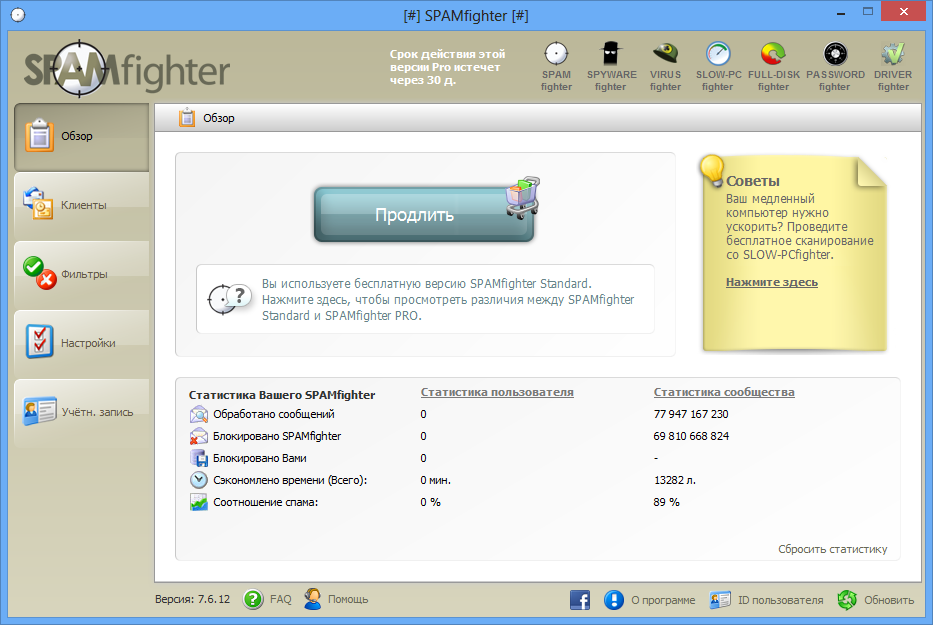
Task: Click the Обработано сообщений envelope icon
Action: coord(199,414)
